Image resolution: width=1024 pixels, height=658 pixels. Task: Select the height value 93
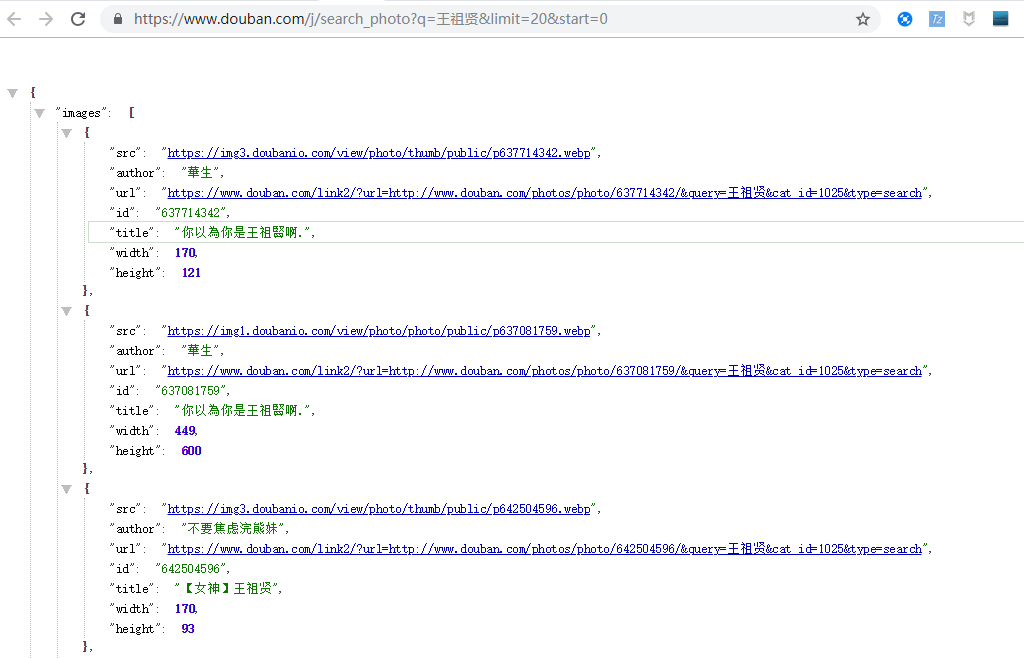tap(188, 629)
